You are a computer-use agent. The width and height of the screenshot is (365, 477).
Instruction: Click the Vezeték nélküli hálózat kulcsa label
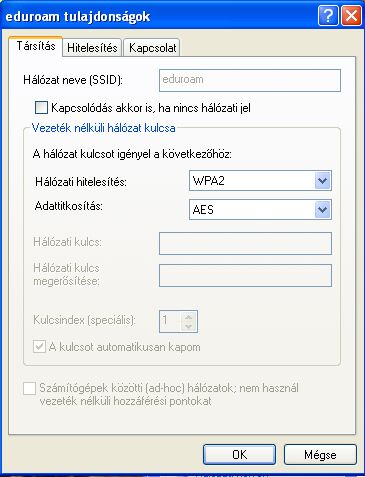(103, 128)
